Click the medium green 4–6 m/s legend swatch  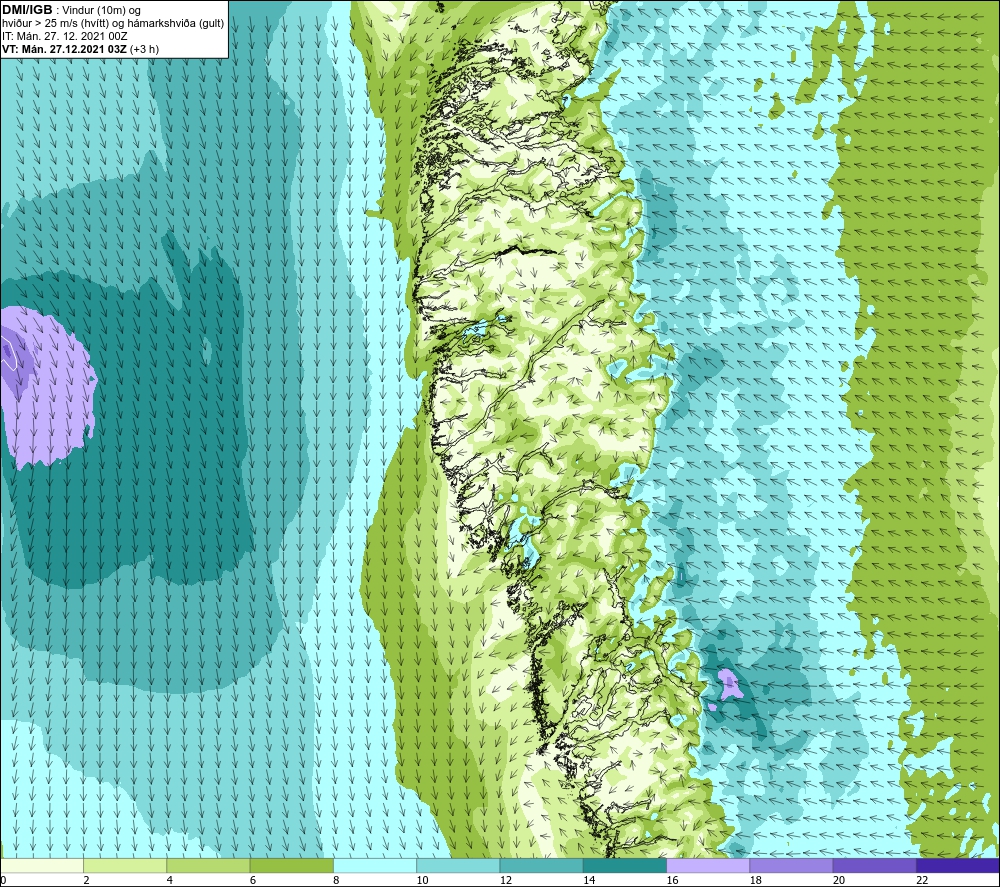tap(209, 865)
